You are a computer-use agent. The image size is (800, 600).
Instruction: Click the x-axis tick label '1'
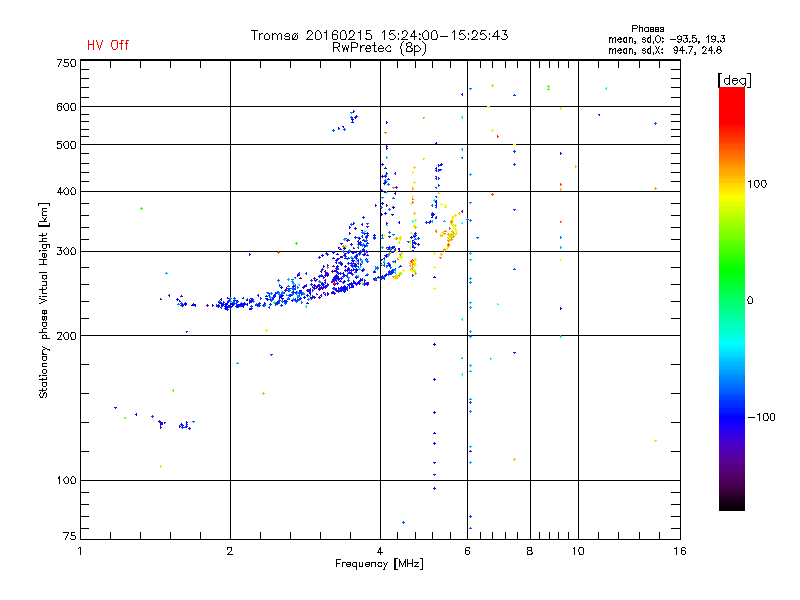click(x=80, y=551)
